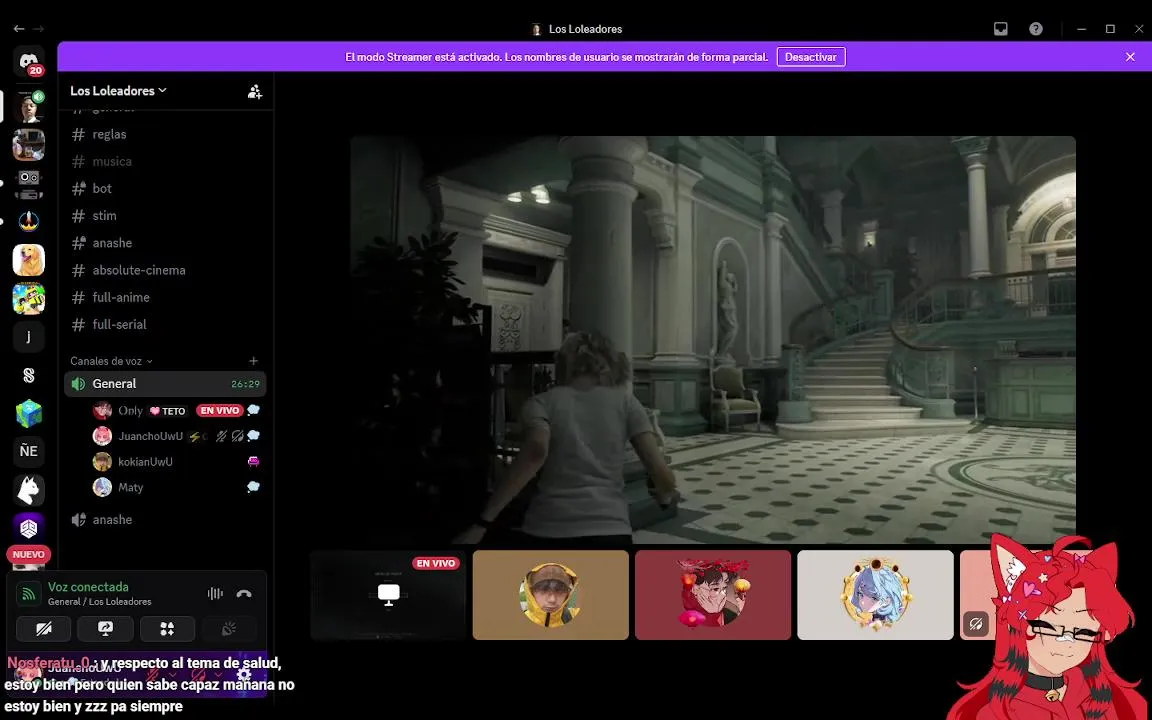Open user settings gear icon
1152x720 pixels.
pos(244,674)
